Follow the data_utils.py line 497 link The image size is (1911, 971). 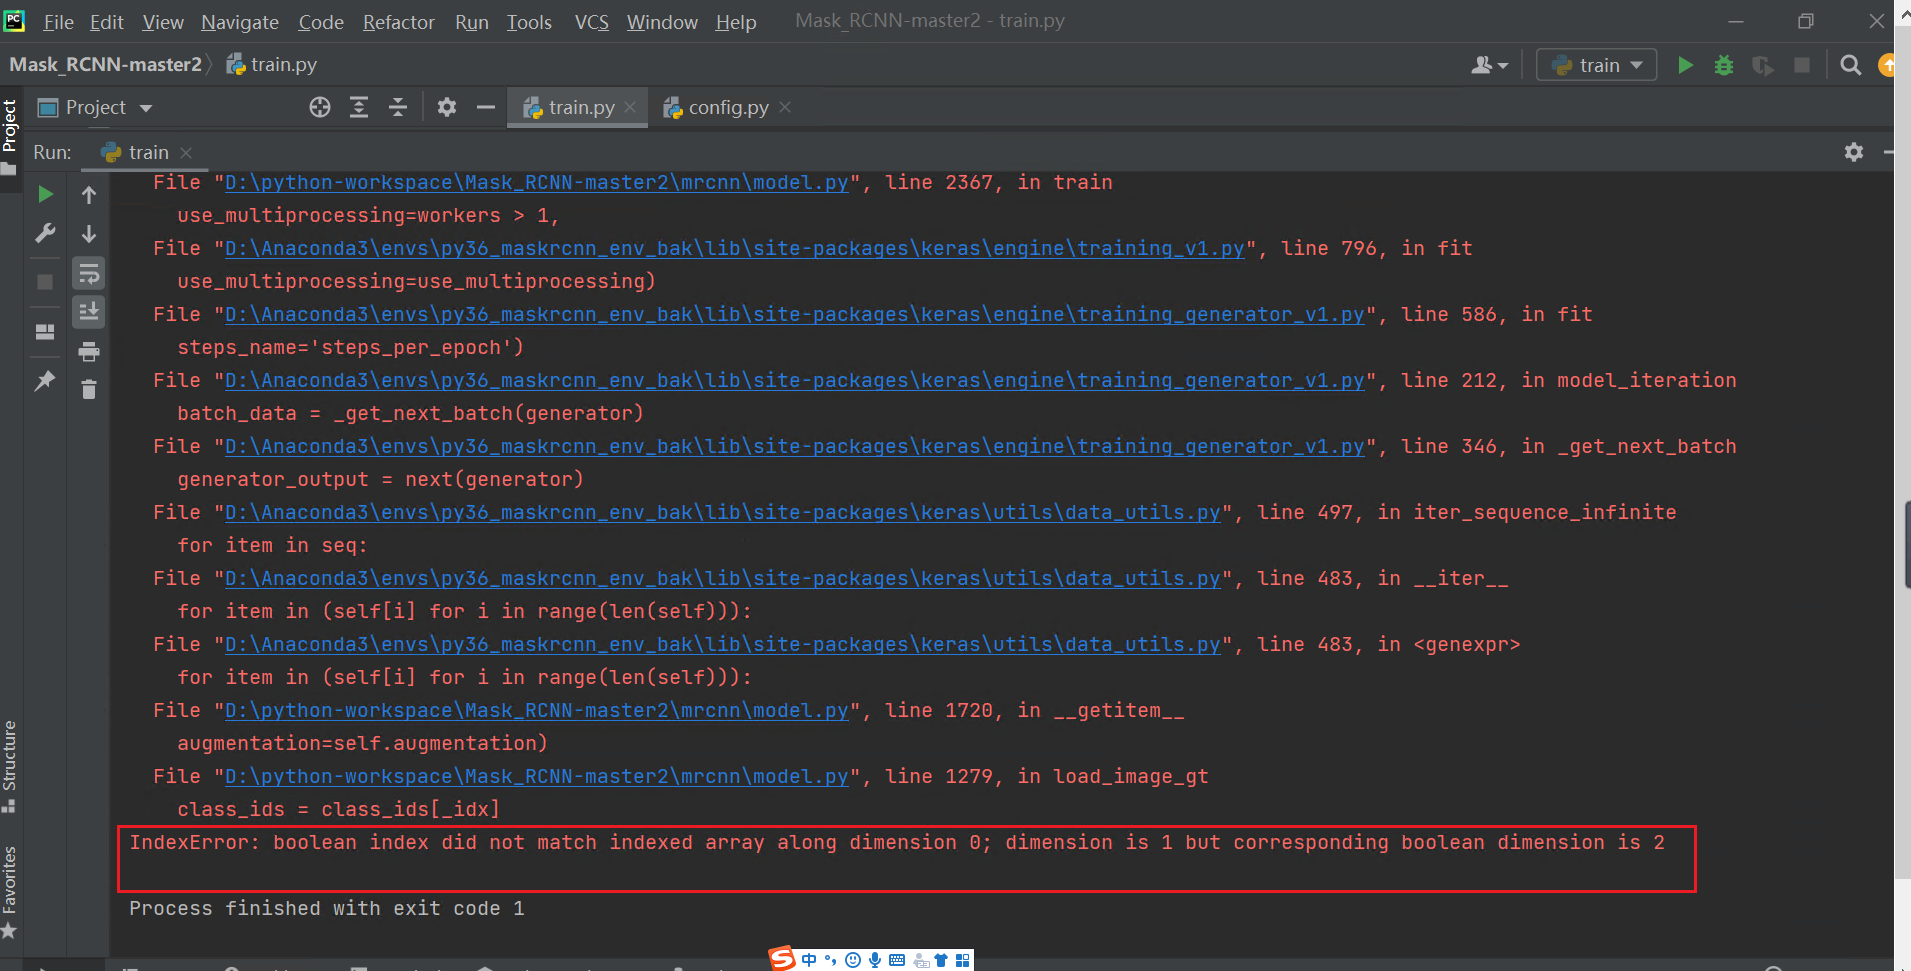(722, 512)
